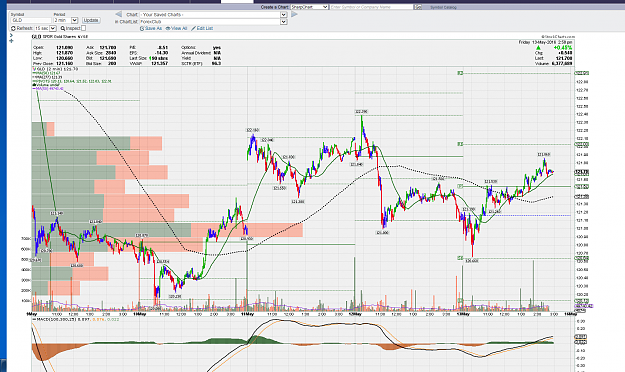The width and height of the screenshot is (625, 372).
Task: Expand the side panel chevron arrow
Action: point(11,35)
